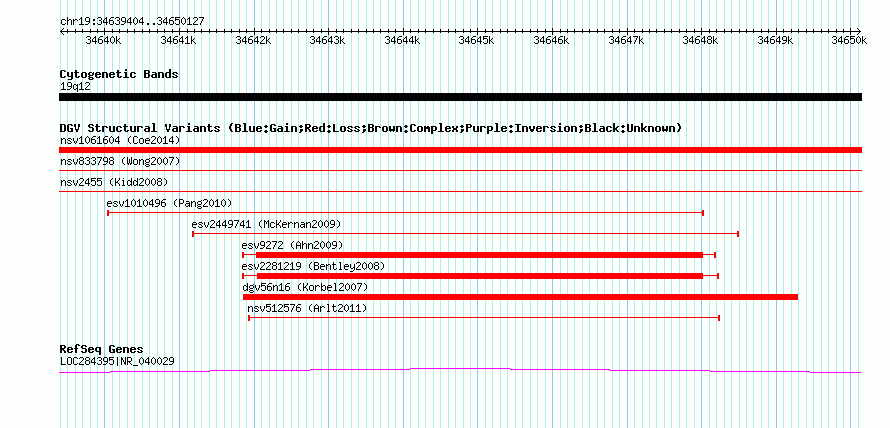890x428 pixels.
Task: Select the esv9272 thick red variant bar
Action: (x=479, y=255)
